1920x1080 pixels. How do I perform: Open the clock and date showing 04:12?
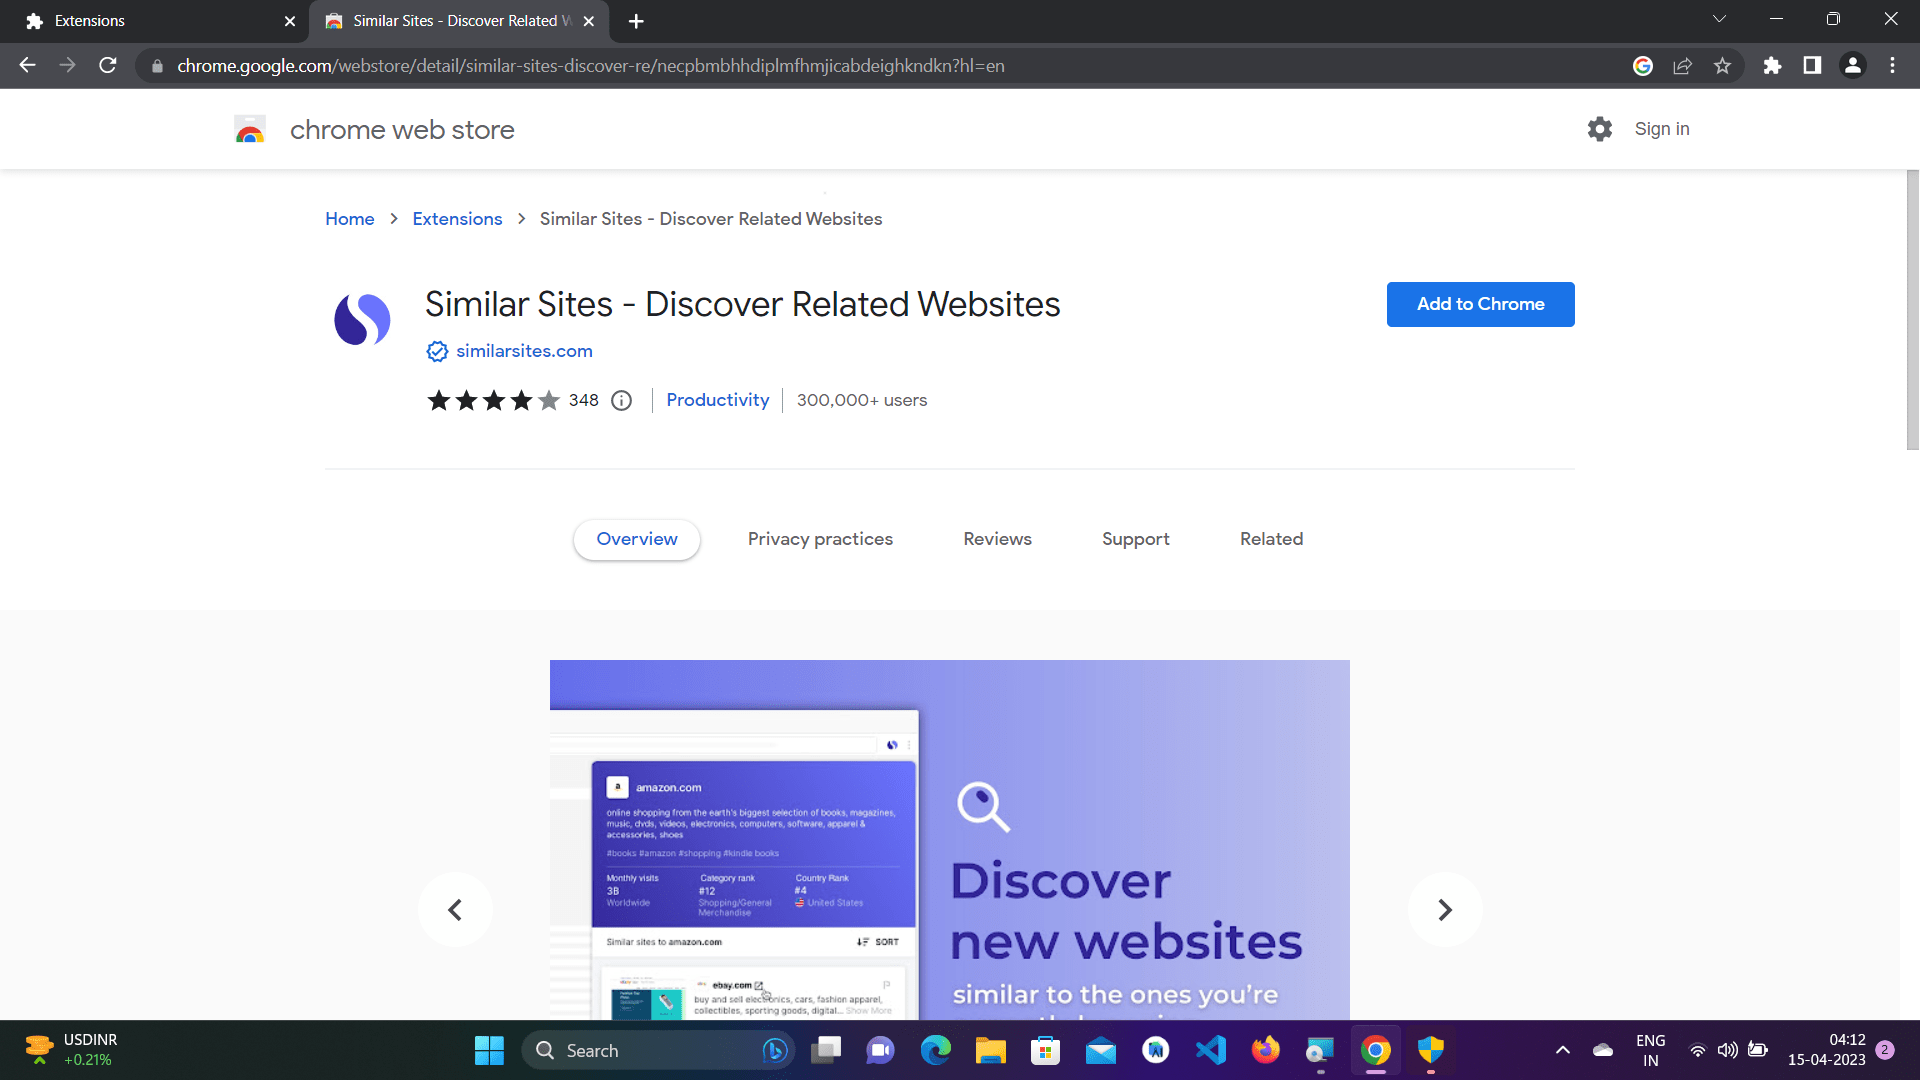coord(1826,1050)
